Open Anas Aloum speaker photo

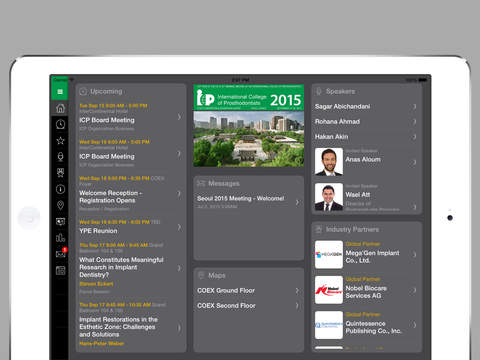pyautogui.click(x=329, y=162)
